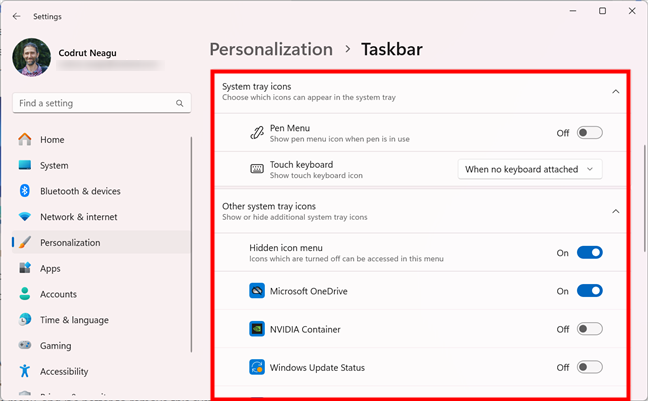Screen dimensions: 648x401
Task: Click the Personalization paintbrush icon
Action: click(x=25, y=242)
